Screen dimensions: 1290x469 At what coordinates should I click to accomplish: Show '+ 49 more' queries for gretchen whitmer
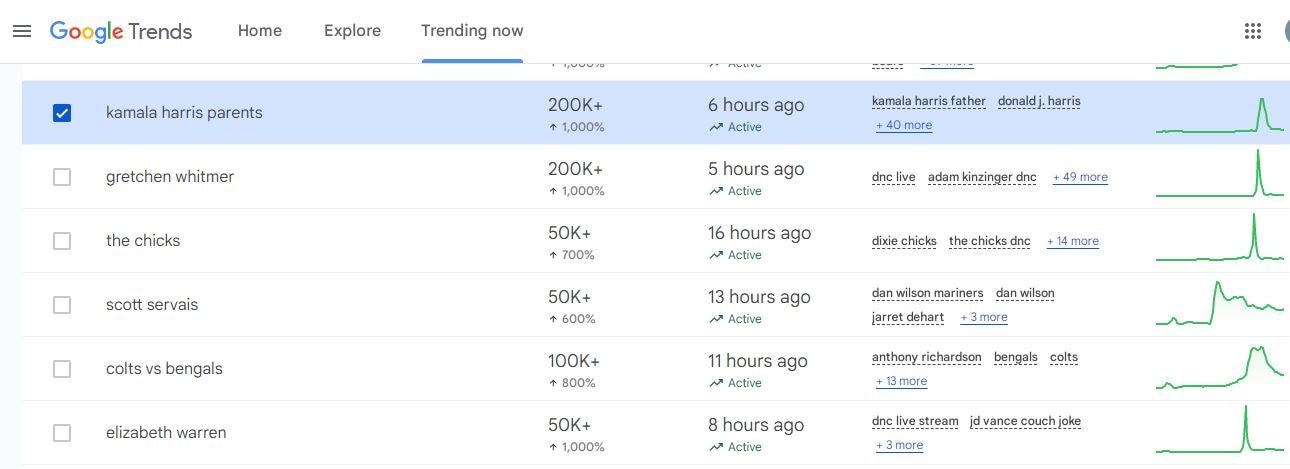[x=1080, y=178]
